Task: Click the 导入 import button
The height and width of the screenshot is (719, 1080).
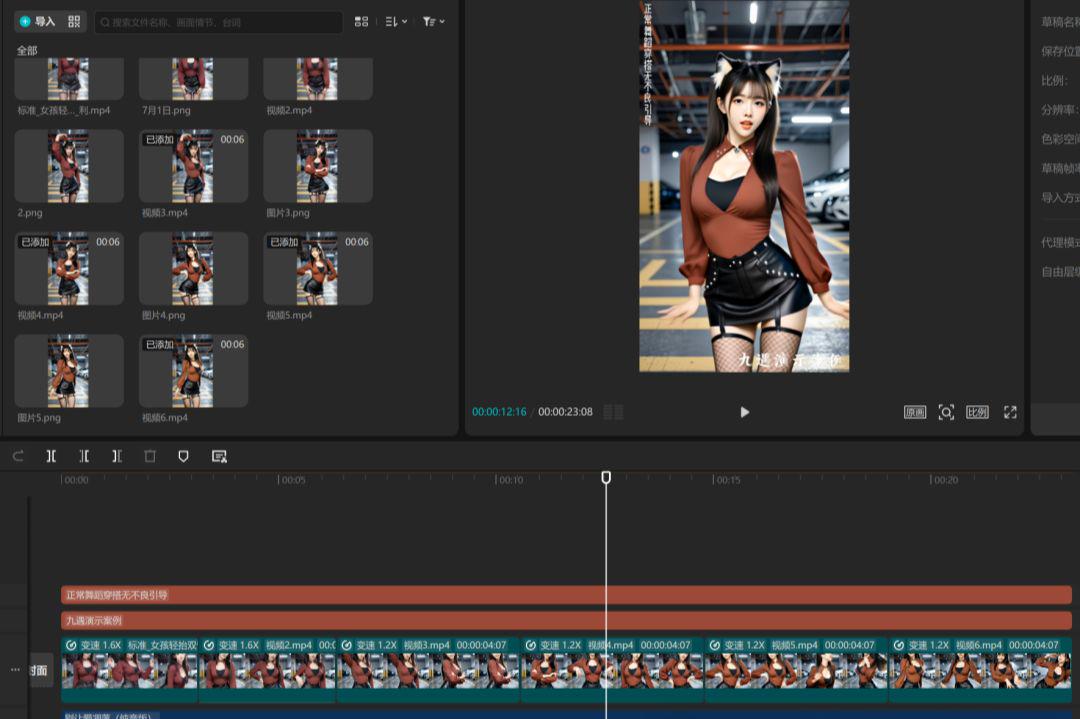Action: pyautogui.click(x=39, y=21)
